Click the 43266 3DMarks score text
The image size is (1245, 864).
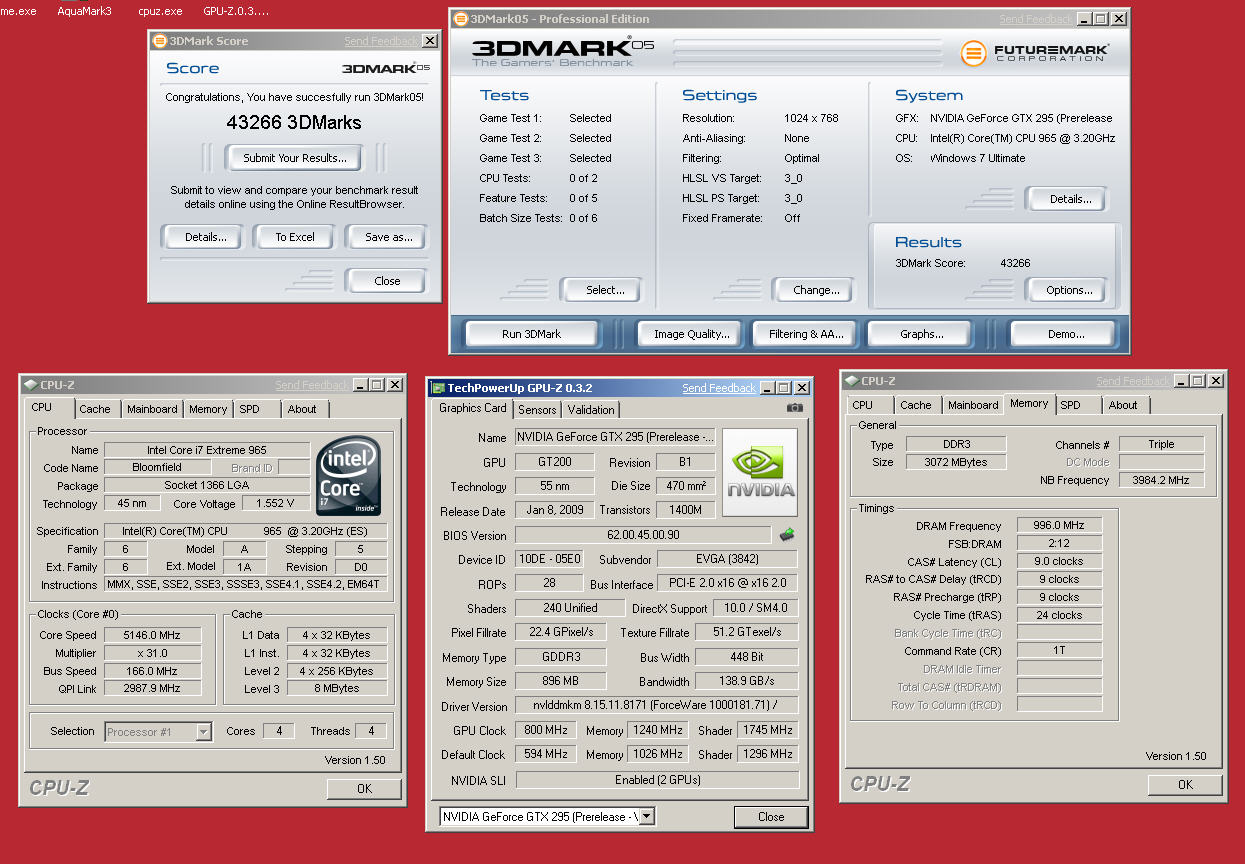coord(294,123)
